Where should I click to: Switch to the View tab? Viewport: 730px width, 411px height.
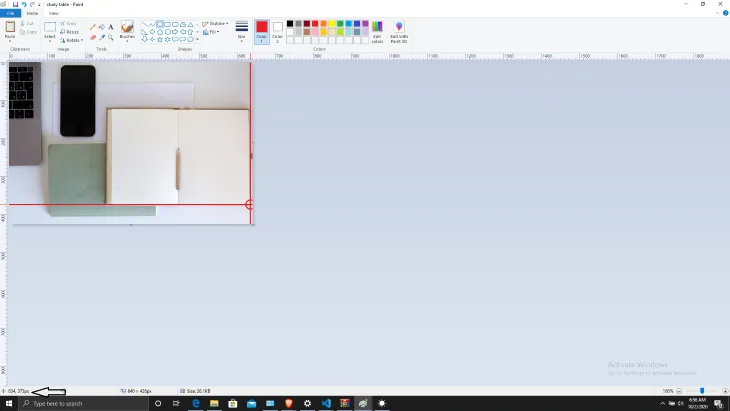click(x=54, y=13)
